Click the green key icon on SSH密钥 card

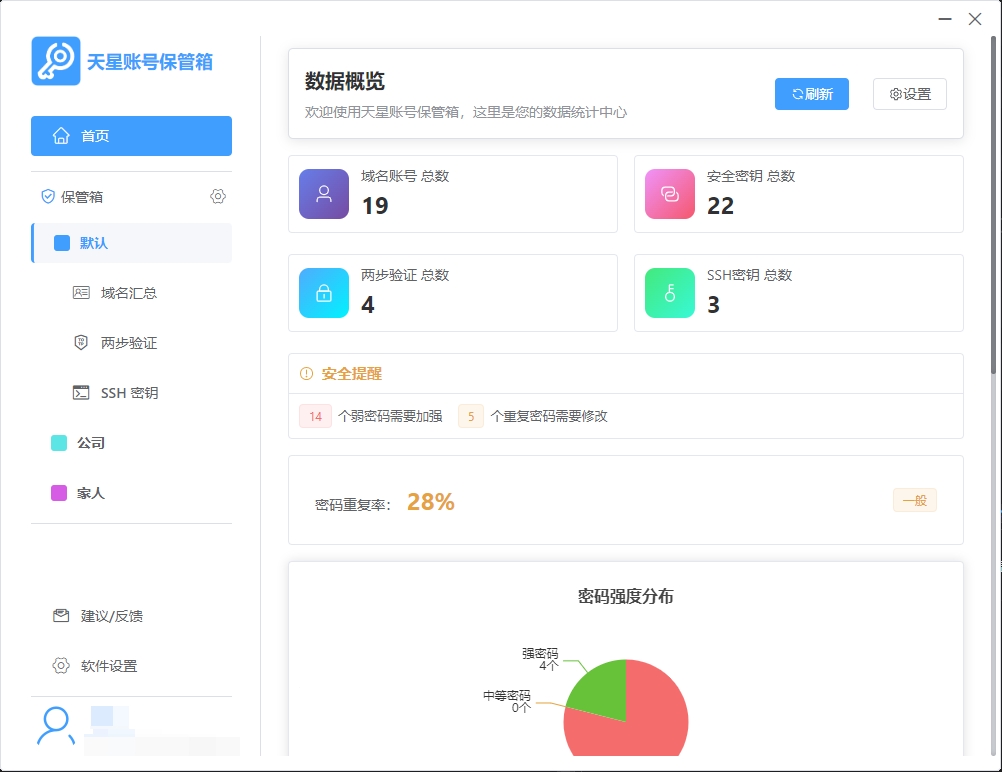[670, 293]
